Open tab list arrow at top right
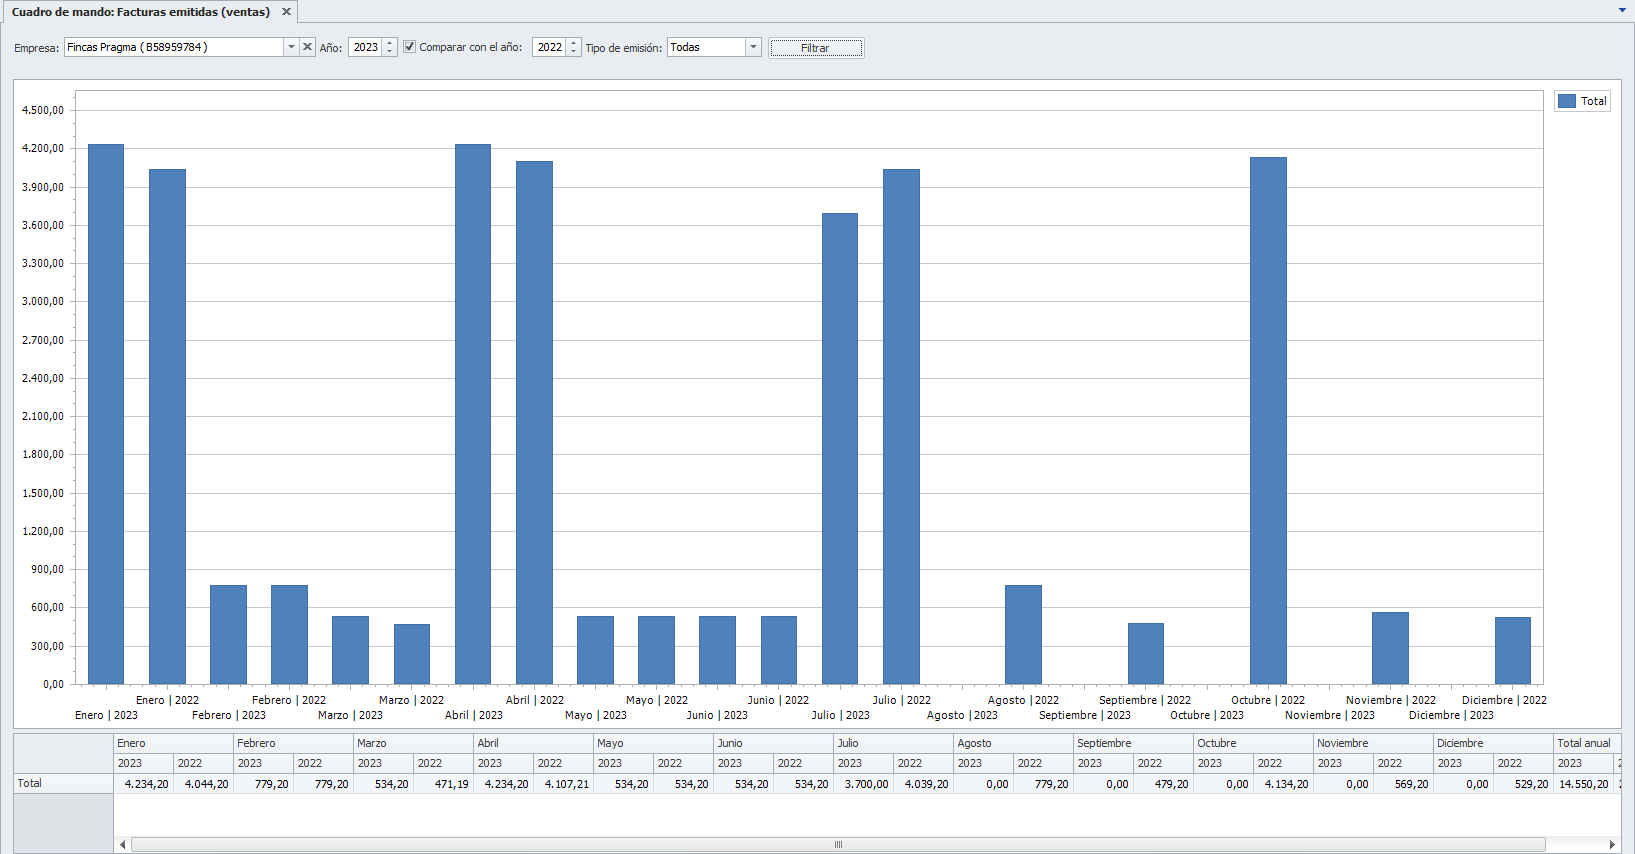Image resolution: width=1635 pixels, height=854 pixels. (x=1622, y=10)
